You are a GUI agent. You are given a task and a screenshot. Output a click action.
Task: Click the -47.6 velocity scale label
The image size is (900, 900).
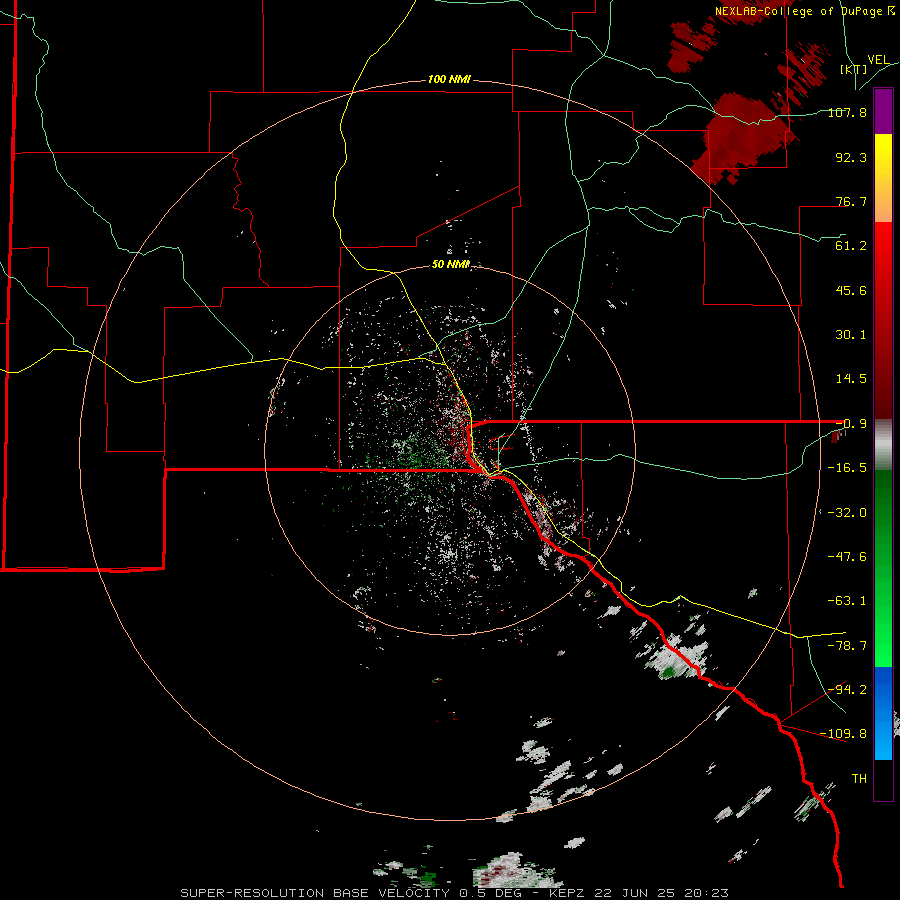click(848, 557)
